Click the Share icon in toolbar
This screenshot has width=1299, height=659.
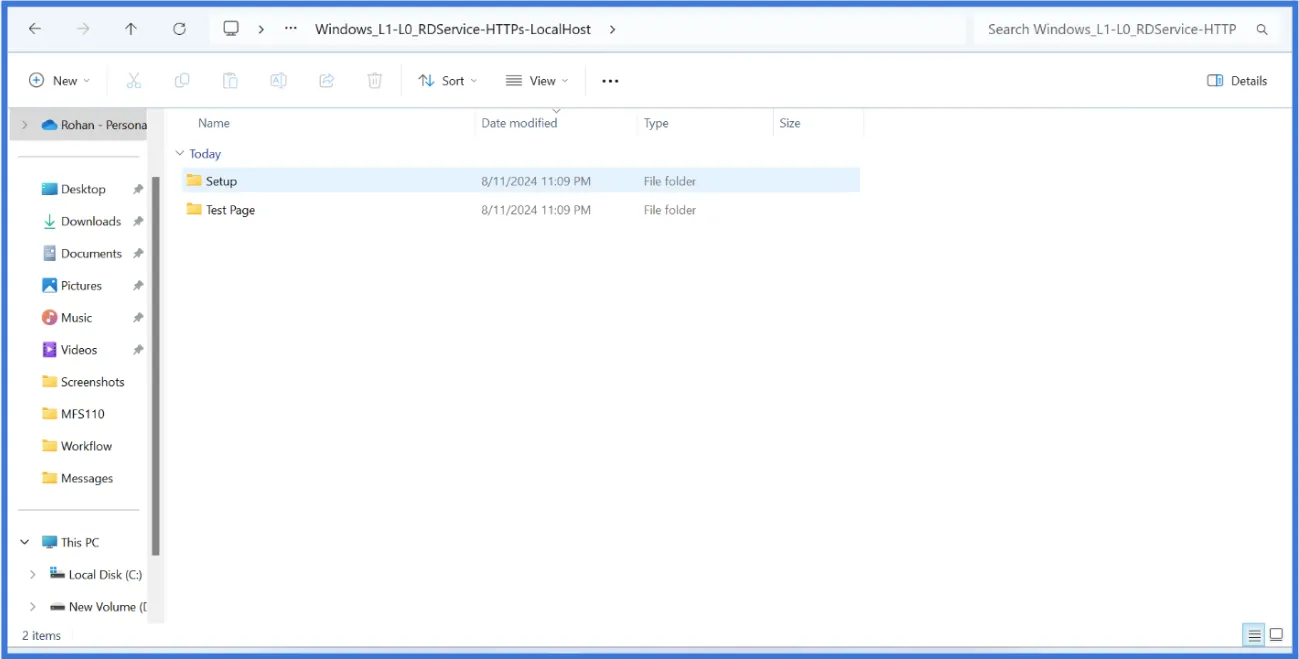(x=327, y=81)
